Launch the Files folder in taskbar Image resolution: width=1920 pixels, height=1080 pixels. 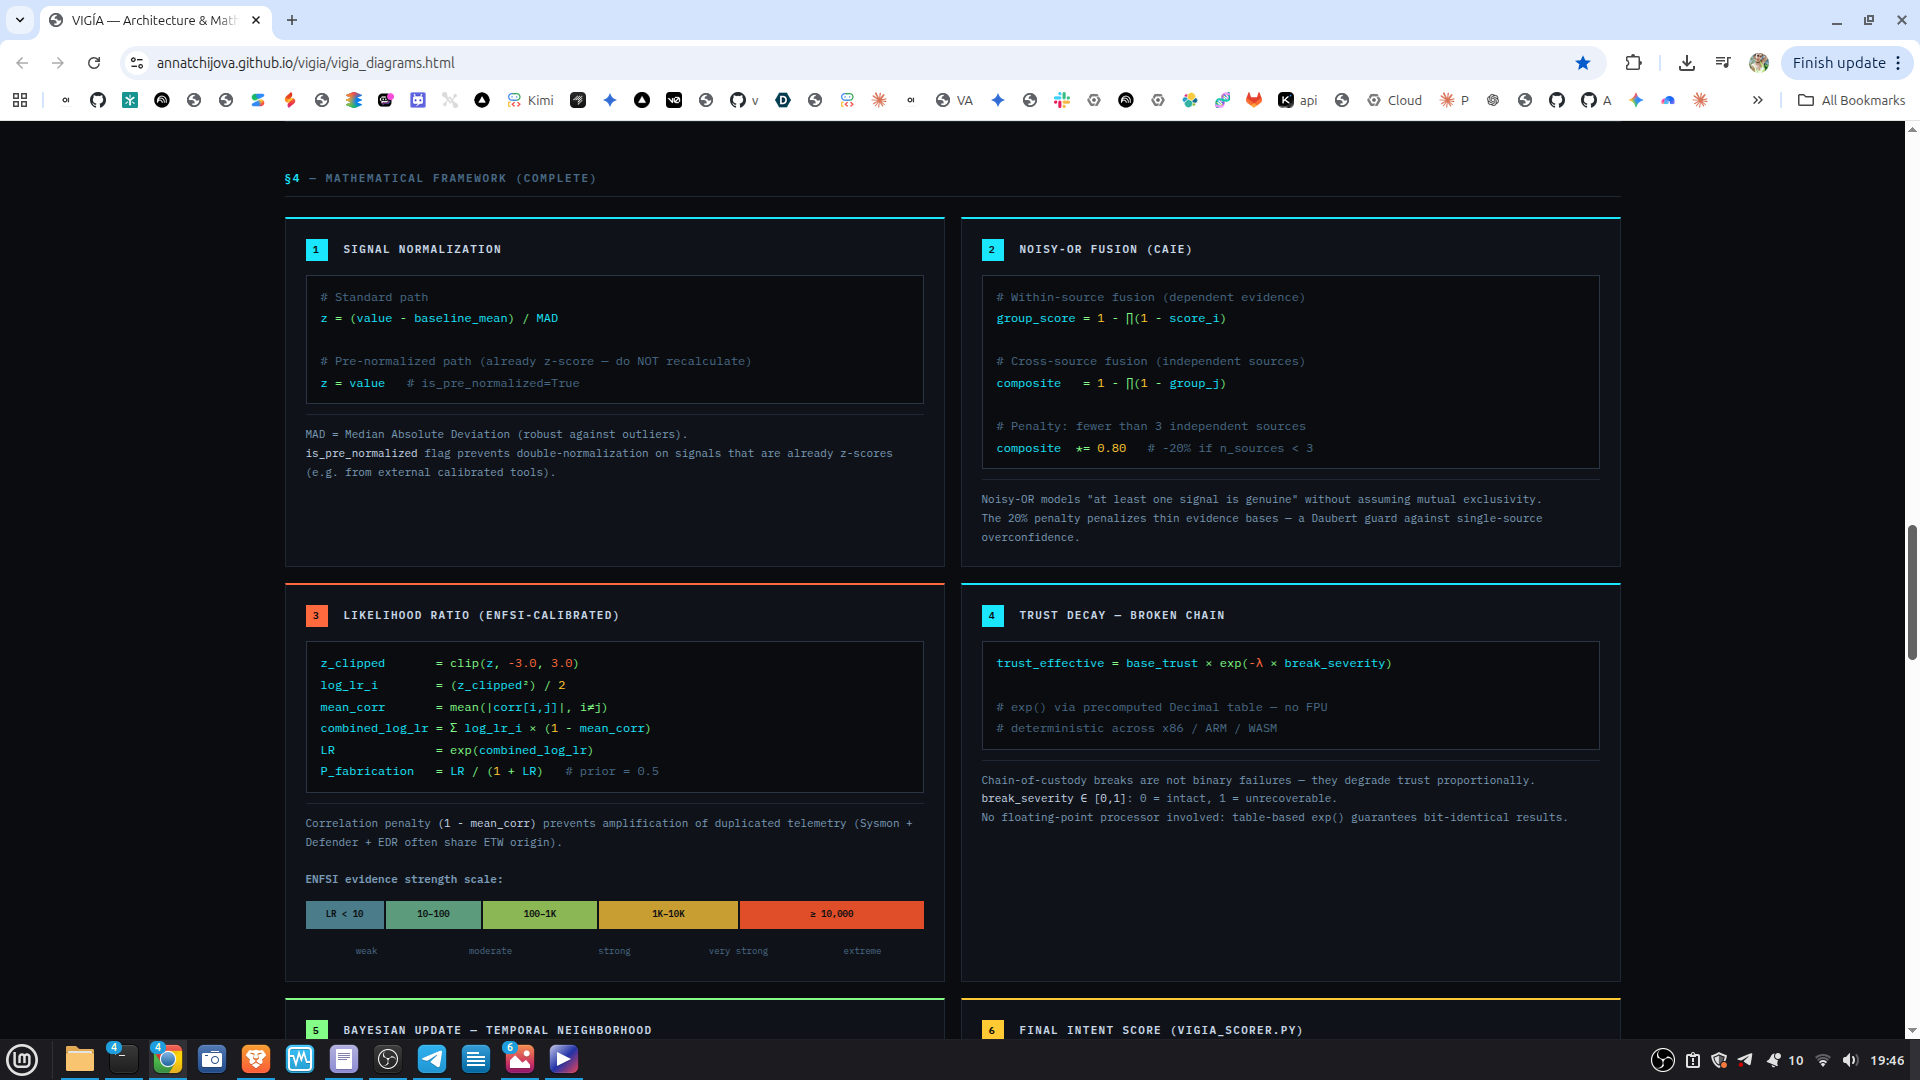[80, 1059]
